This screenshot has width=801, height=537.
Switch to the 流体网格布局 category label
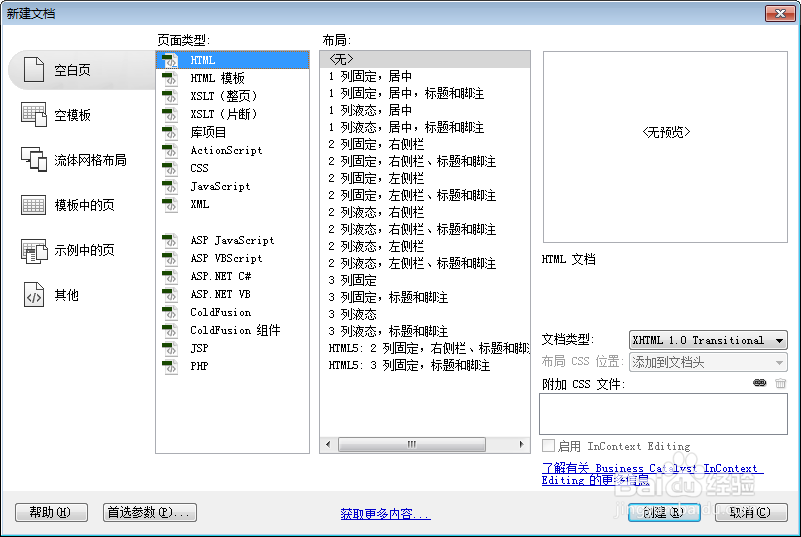(x=90, y=160)
